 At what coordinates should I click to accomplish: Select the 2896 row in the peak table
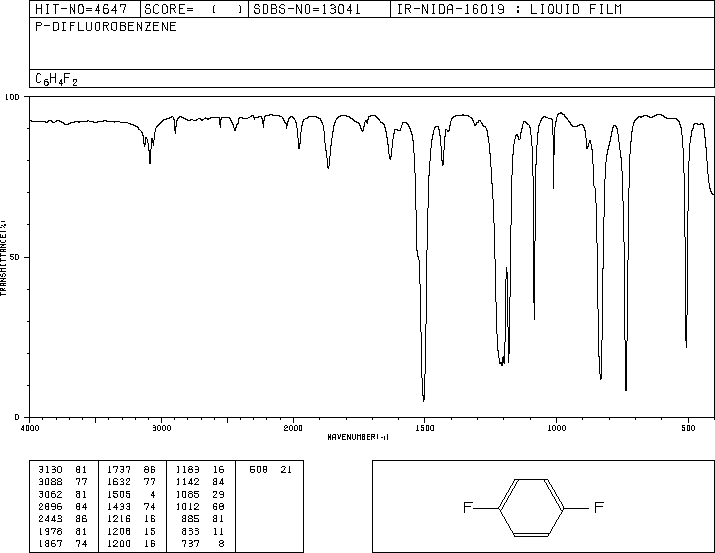click(62, 506)
